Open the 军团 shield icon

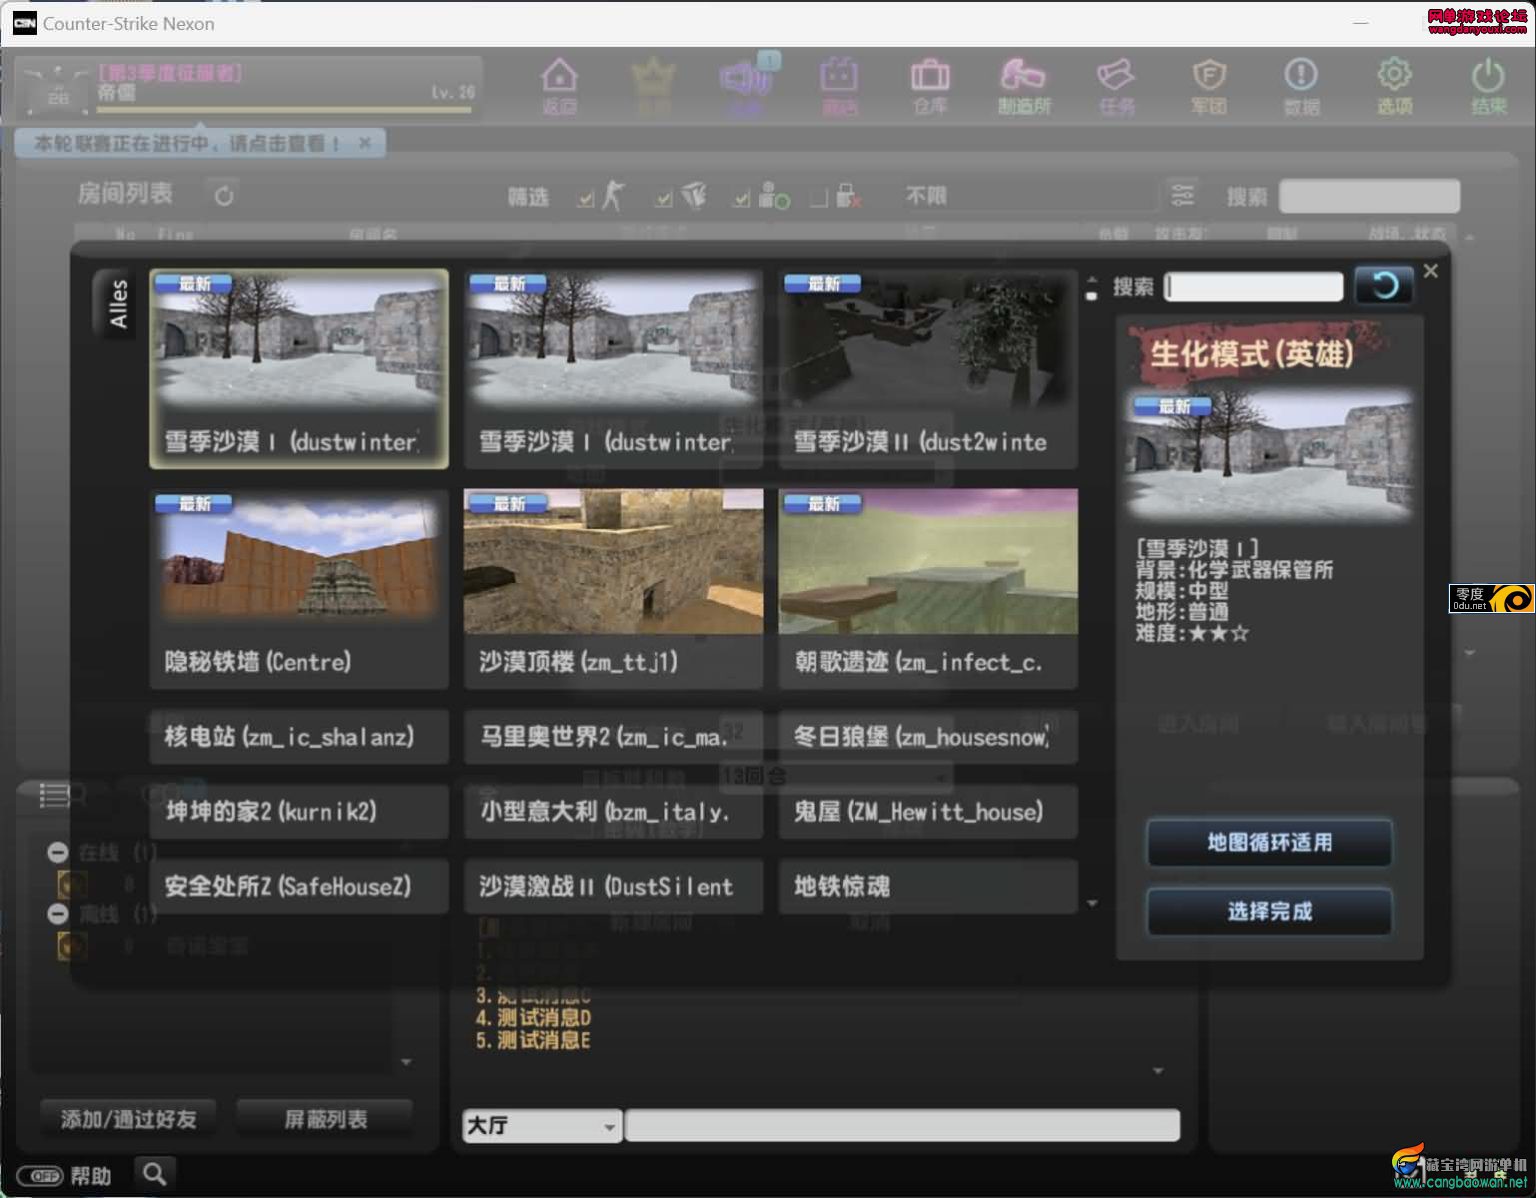tap(1209, 85)
